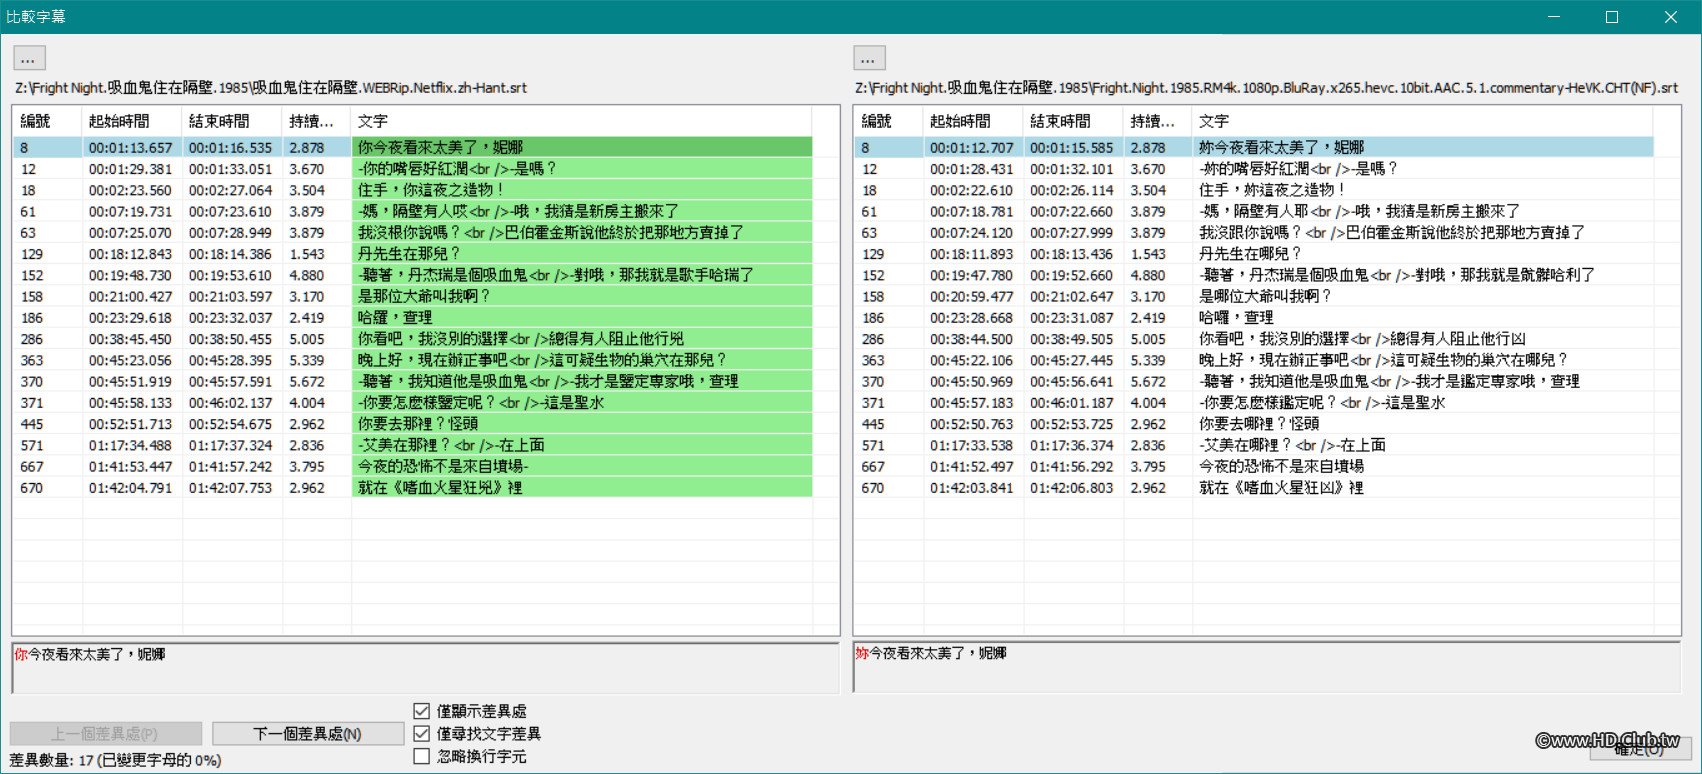Select end time 00:19:53.610
The width and height of the screenshot is (1702, 774).
[x=230, y=275]
